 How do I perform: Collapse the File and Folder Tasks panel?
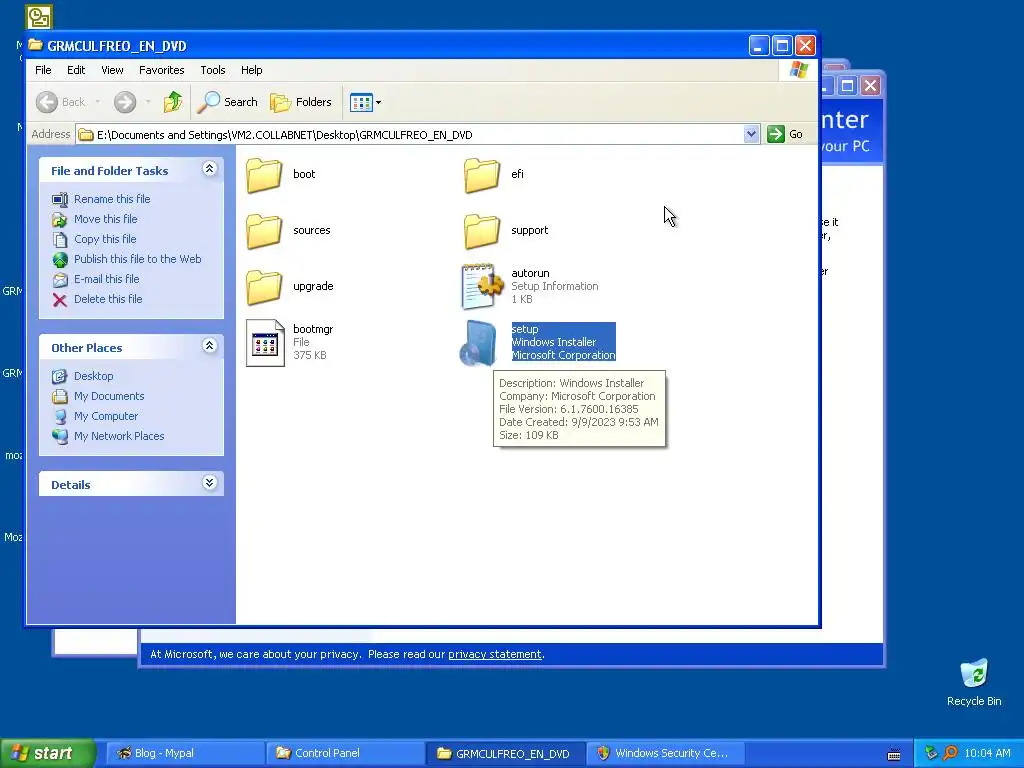pyautogui.click(x=209, y=169)
